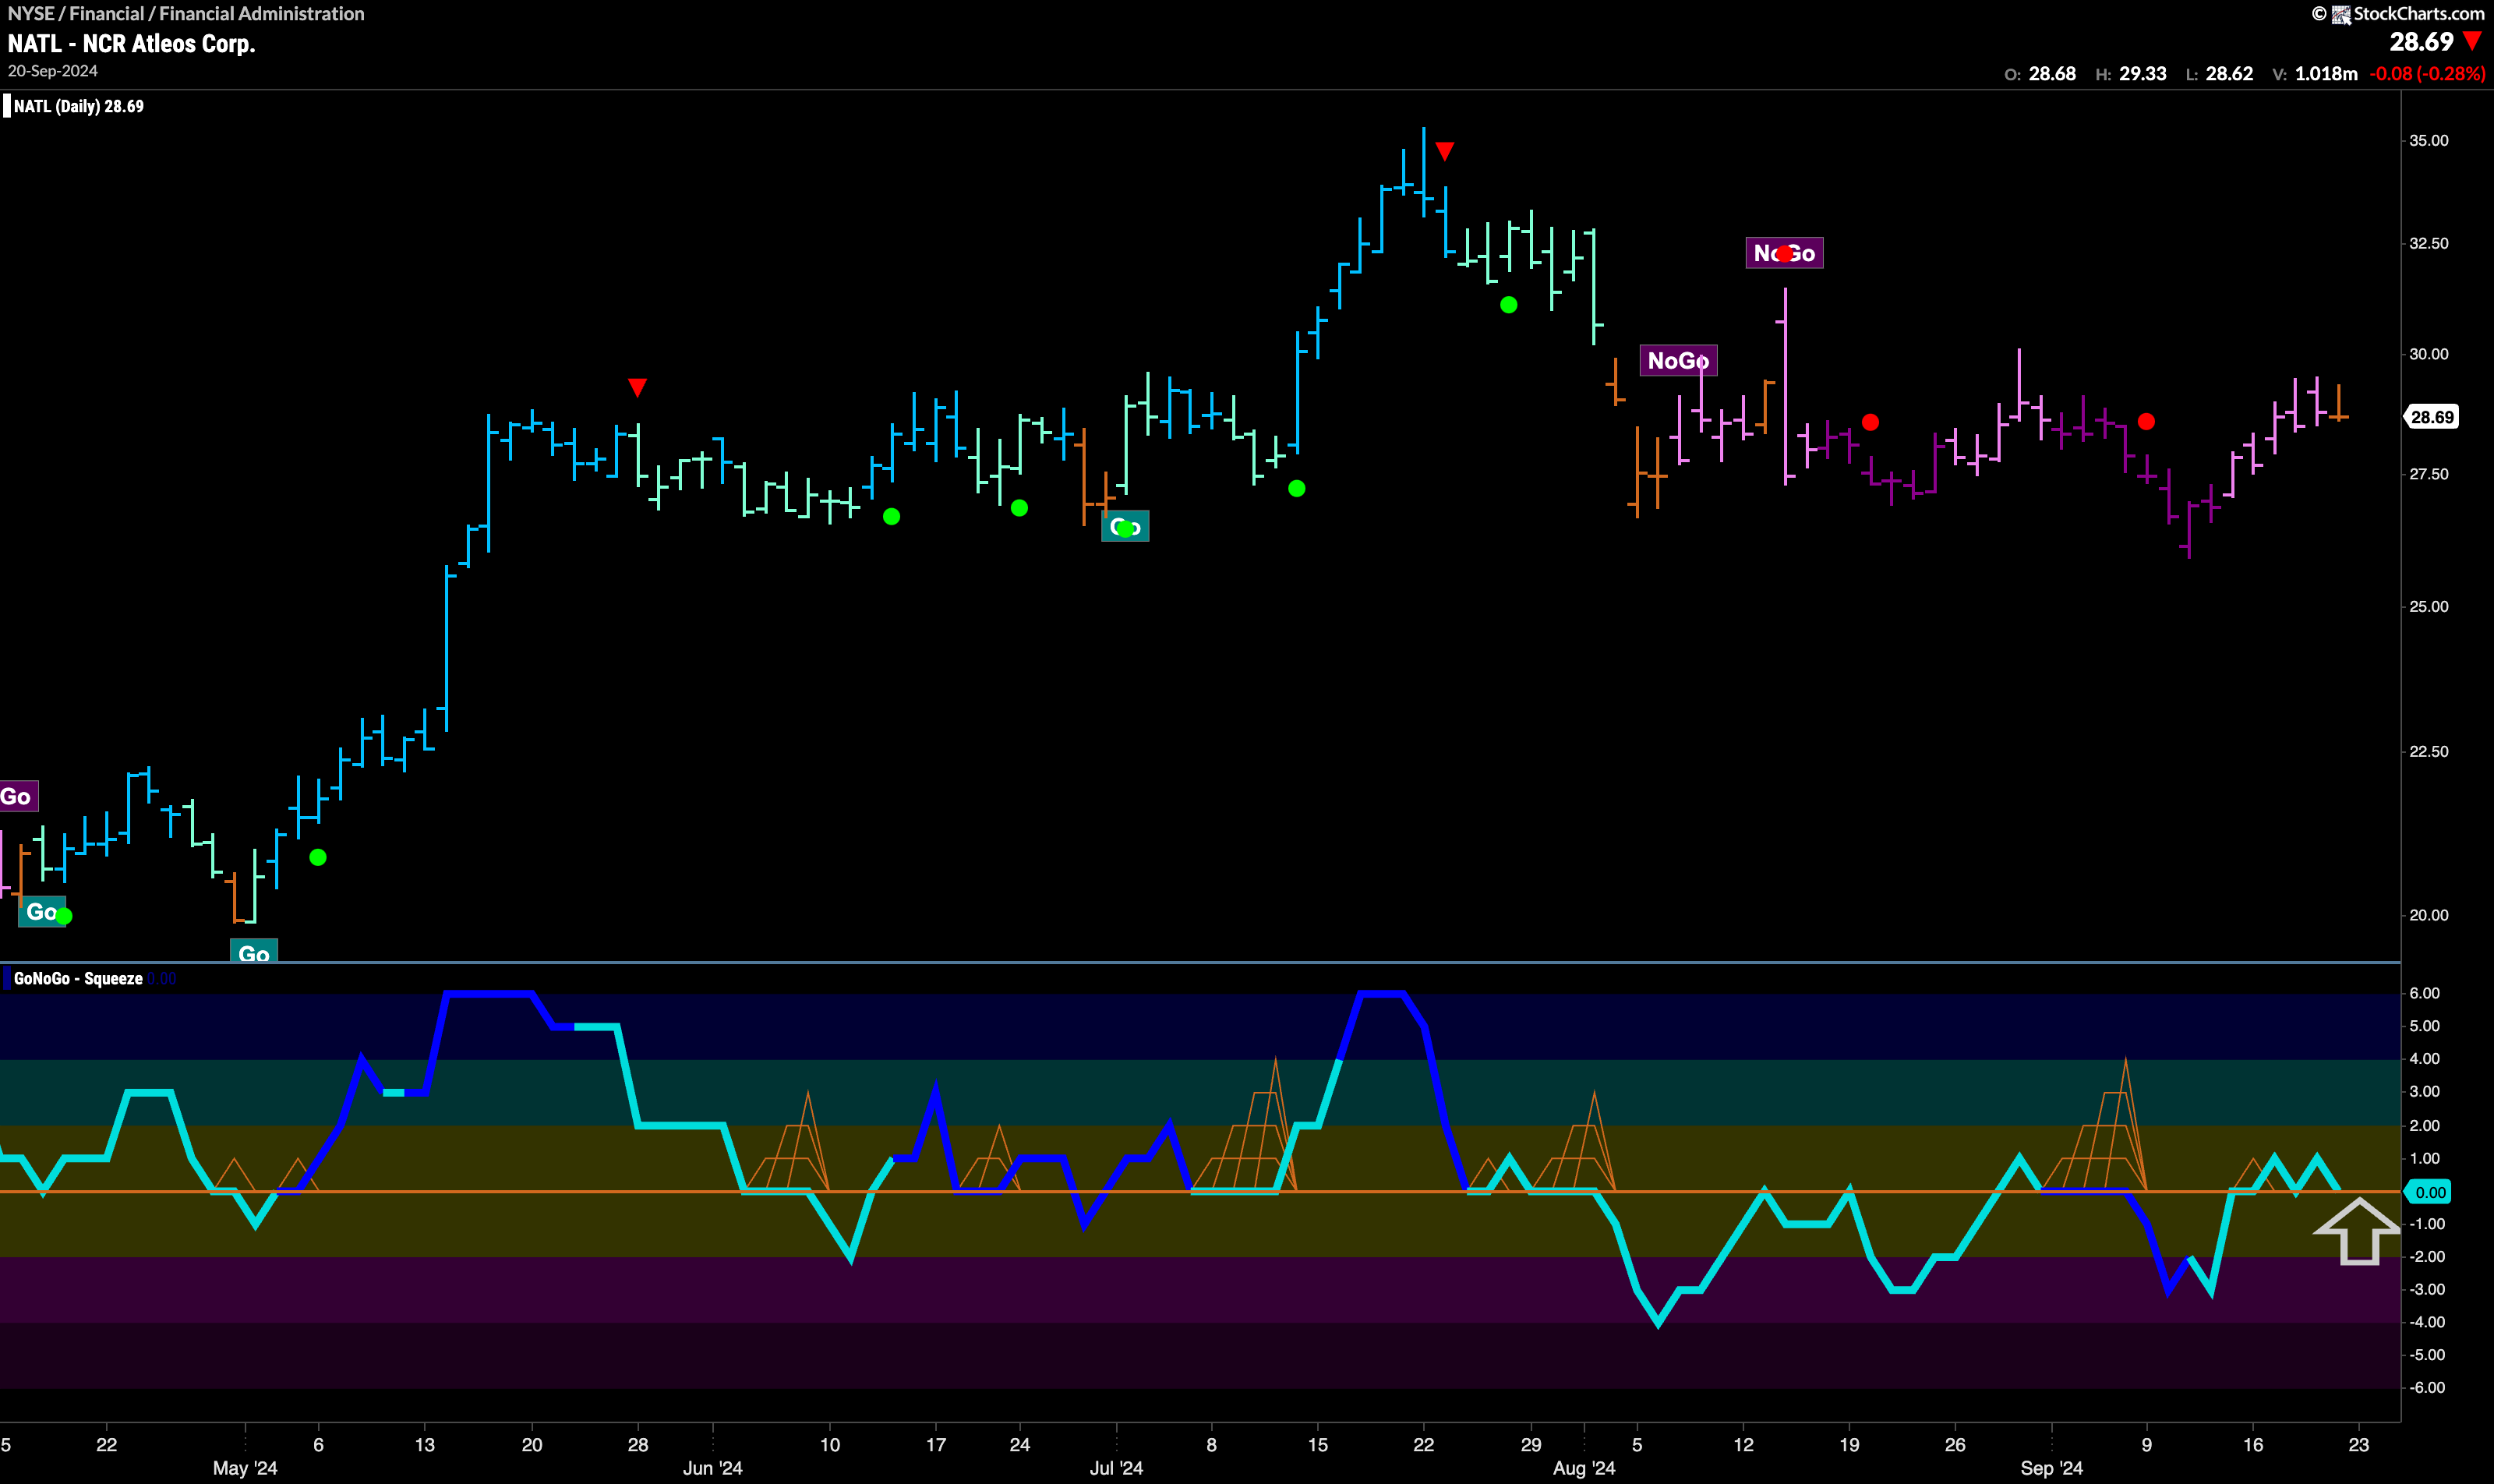Select the Jun '24 date axis label
Image resolution: width=2494 pixels, height=1484 pixels.
point(712,1468)
